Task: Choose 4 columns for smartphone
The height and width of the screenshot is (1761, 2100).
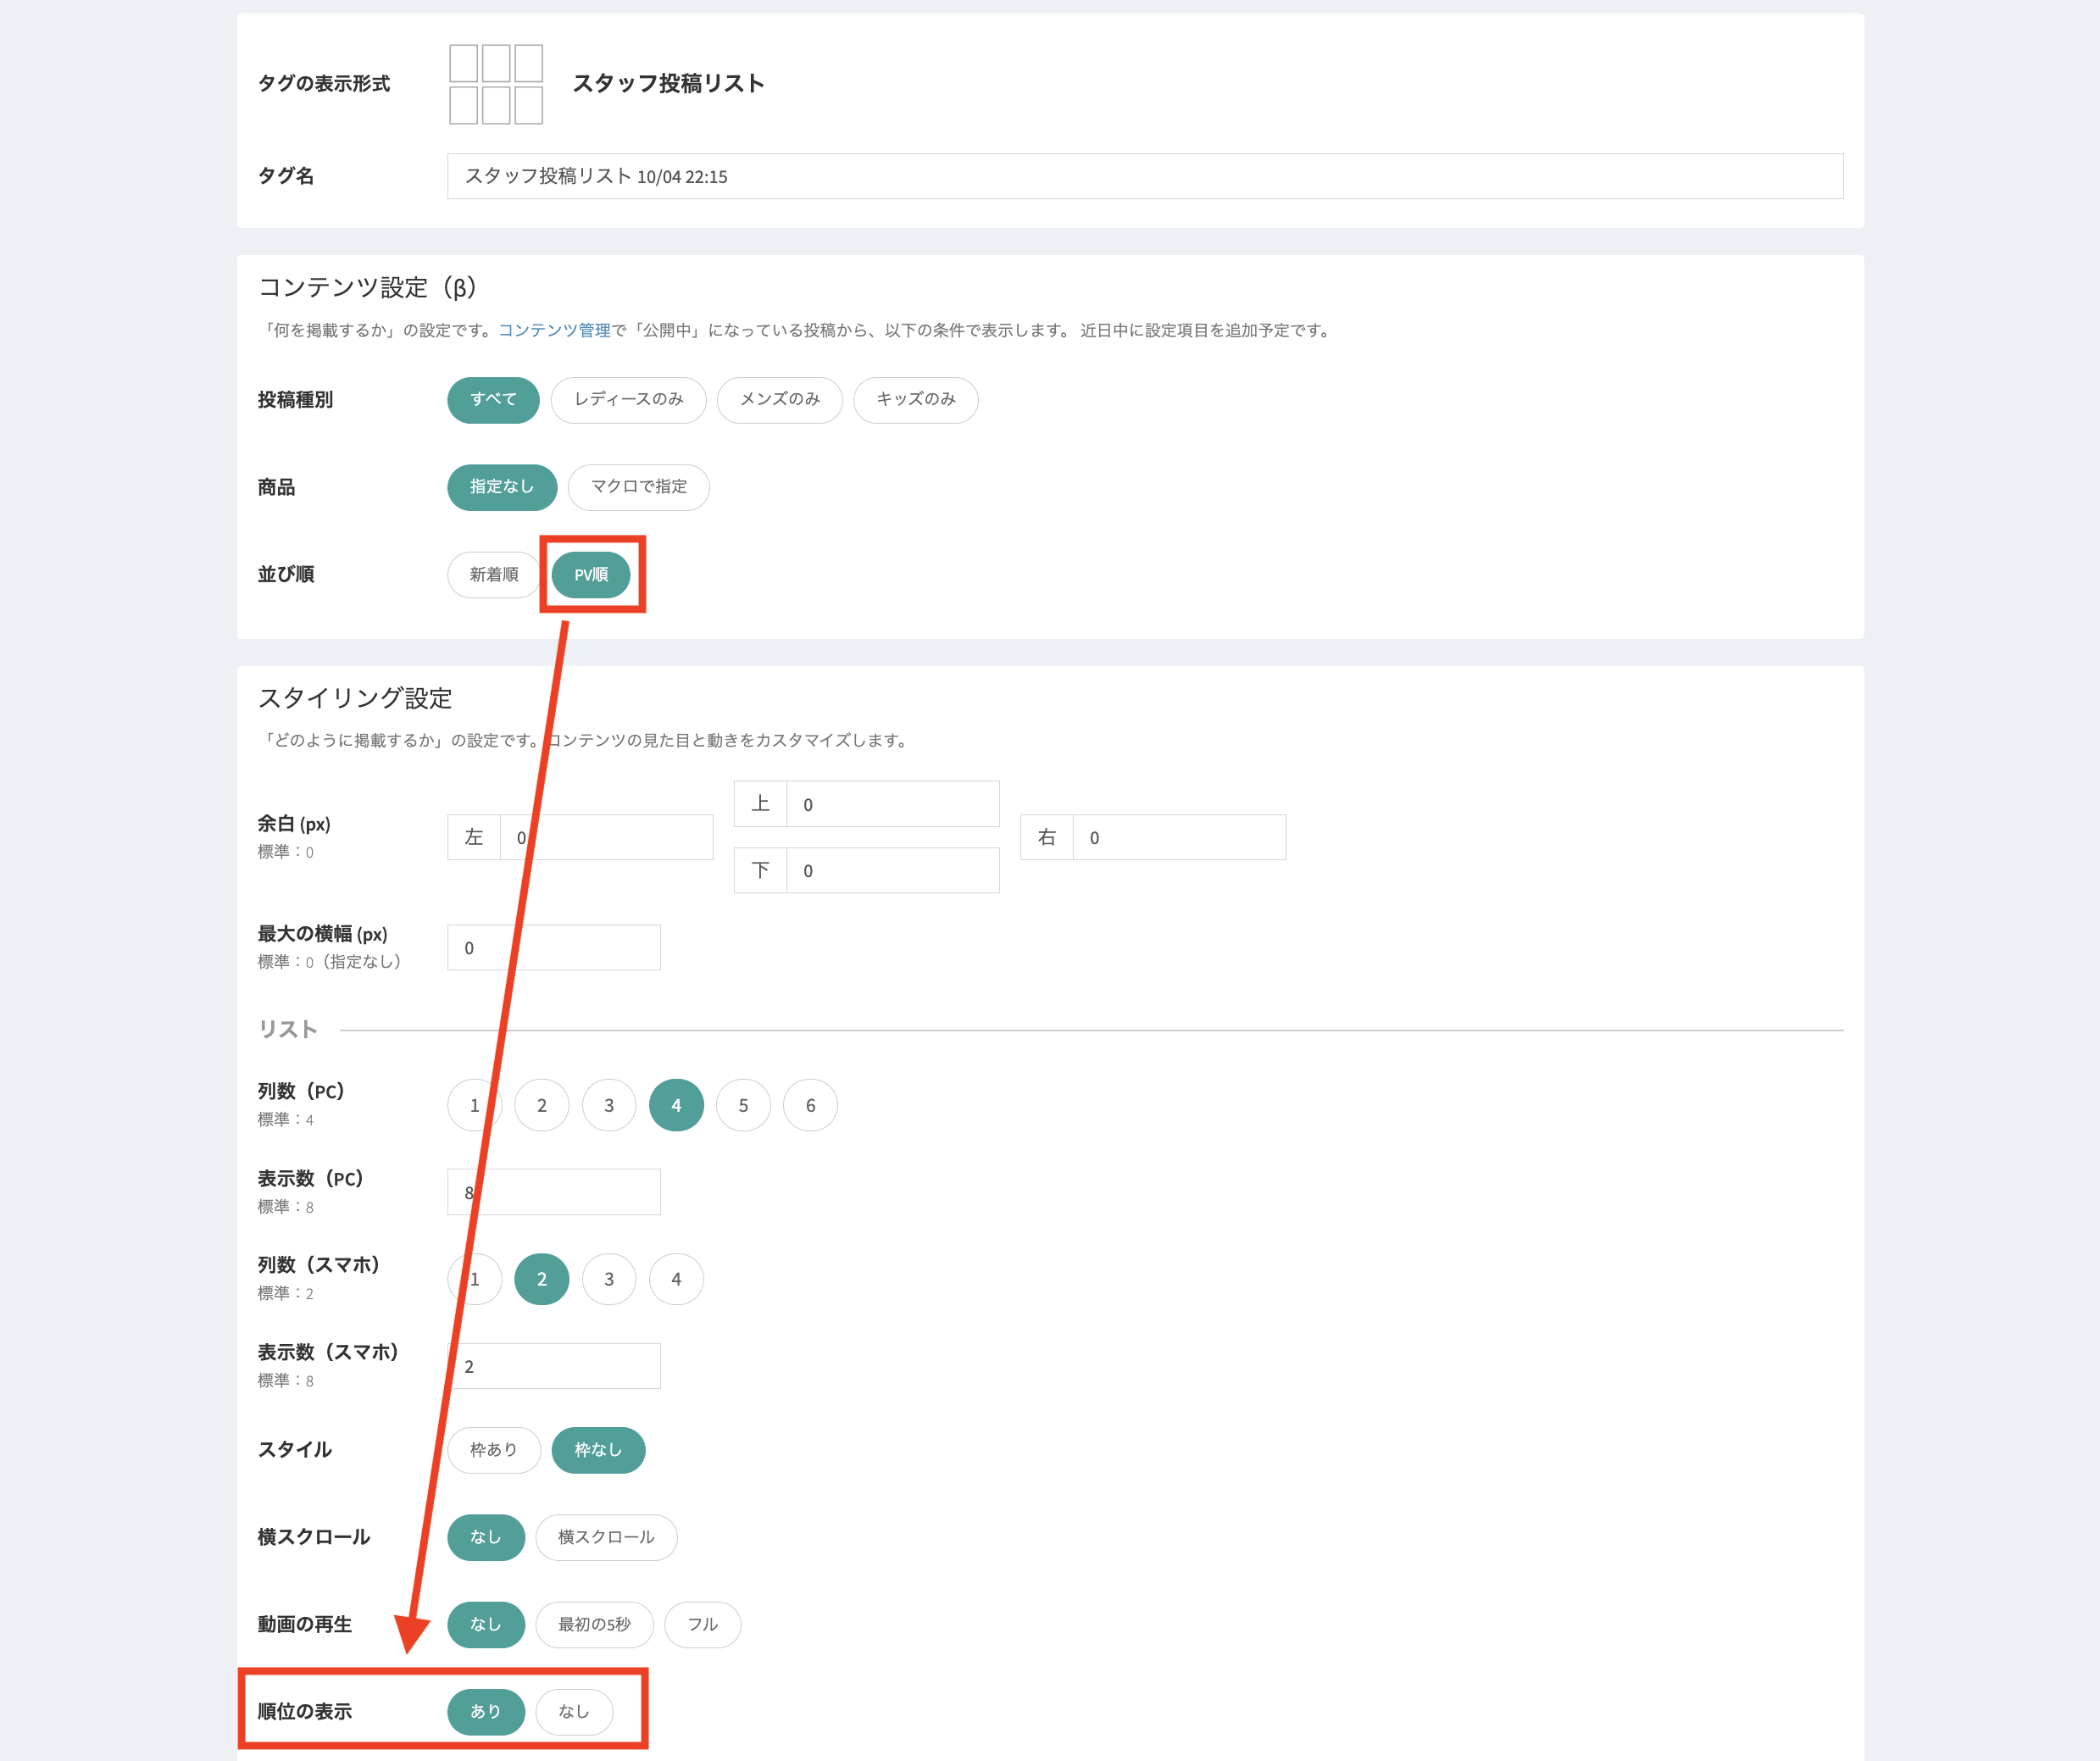Action: click(676, 1279)
